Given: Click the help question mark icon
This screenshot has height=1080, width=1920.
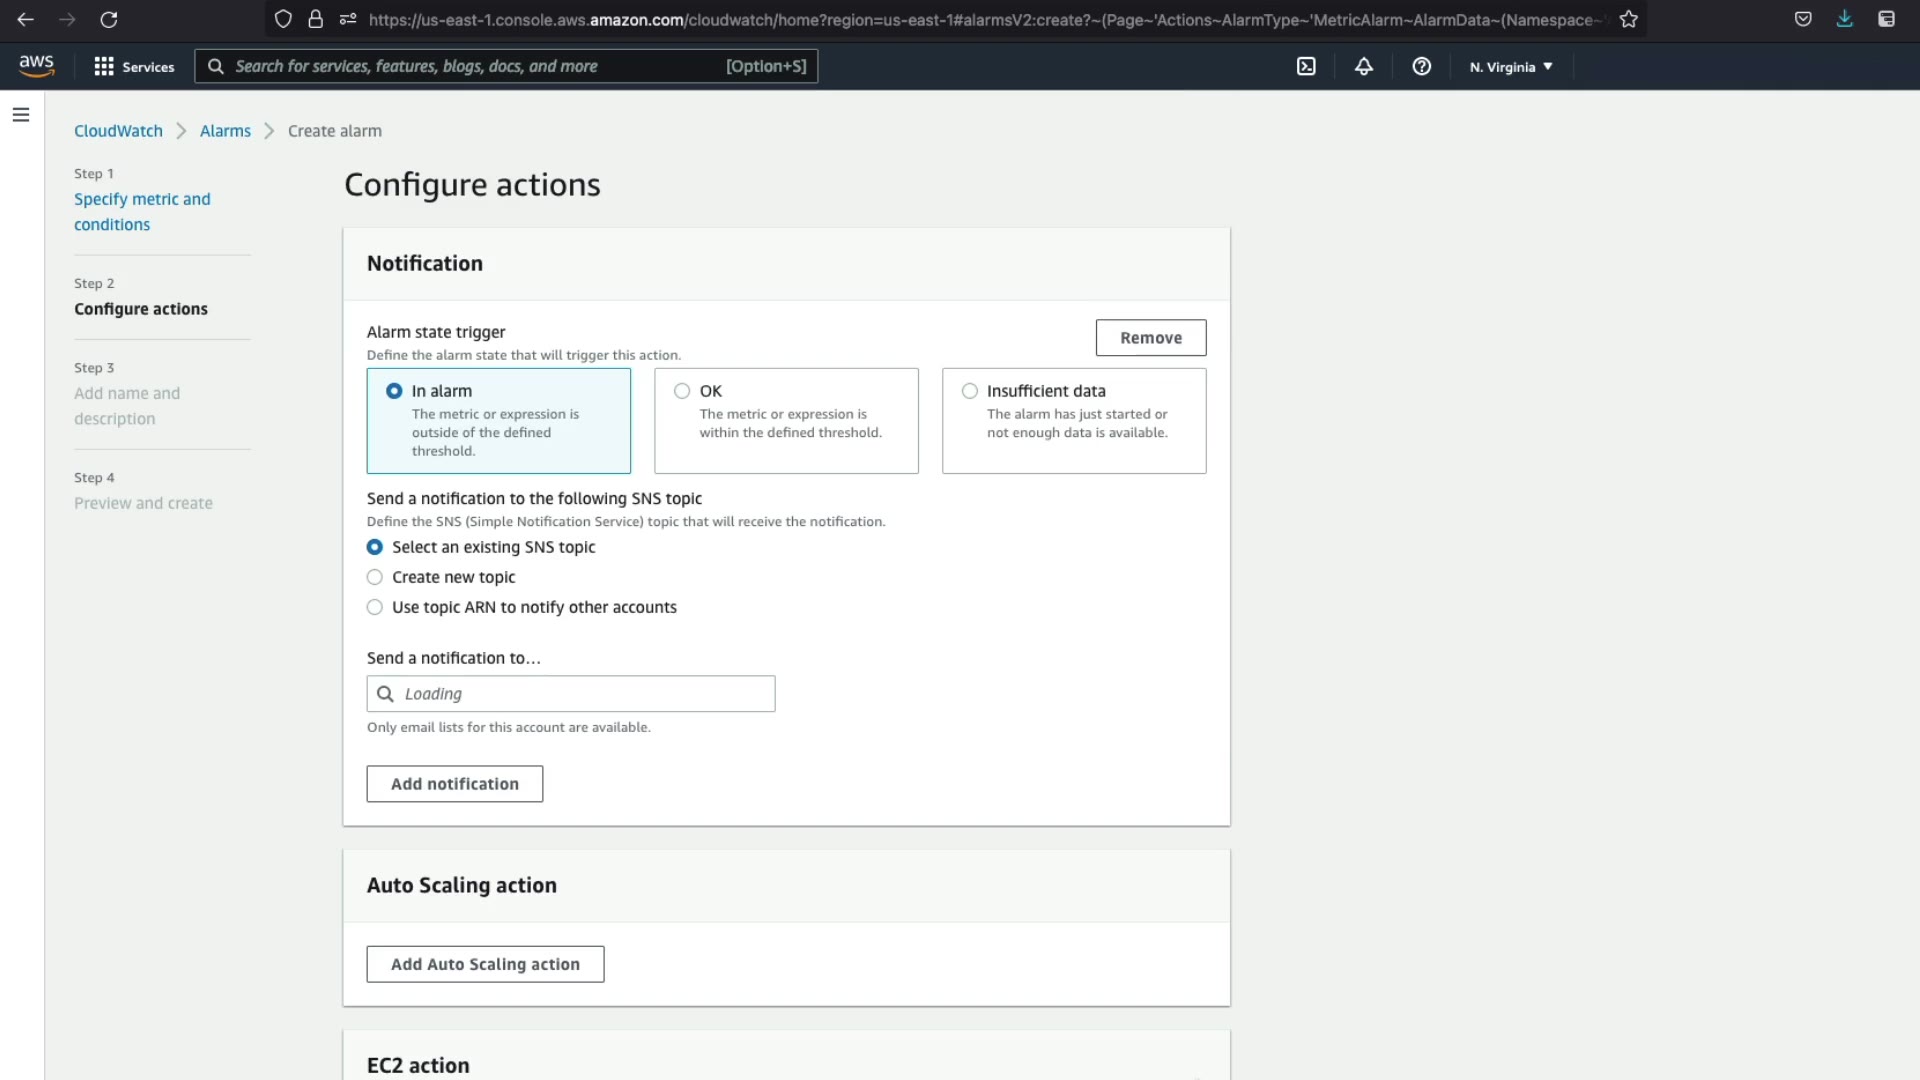Looking at the screenshot, I should tap(1421, 66).
